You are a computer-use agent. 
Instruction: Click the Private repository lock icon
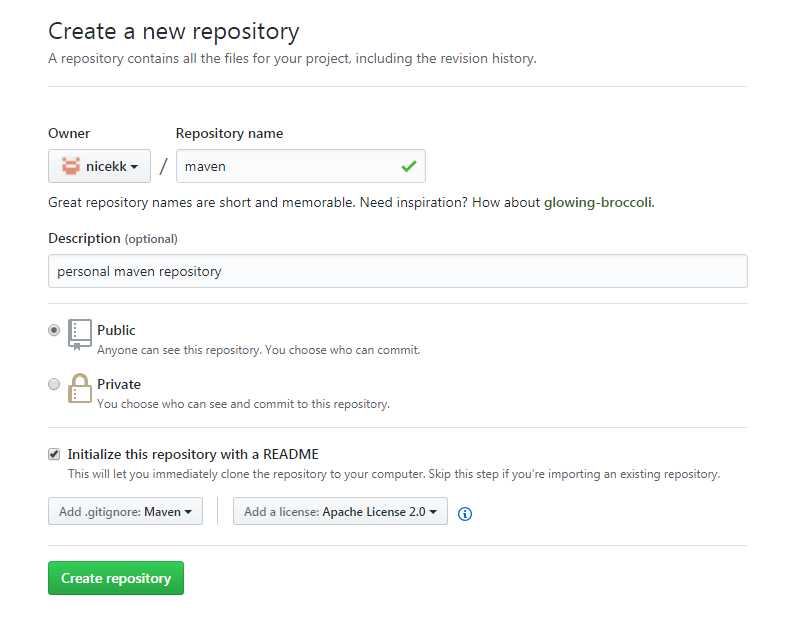[80, 388]
